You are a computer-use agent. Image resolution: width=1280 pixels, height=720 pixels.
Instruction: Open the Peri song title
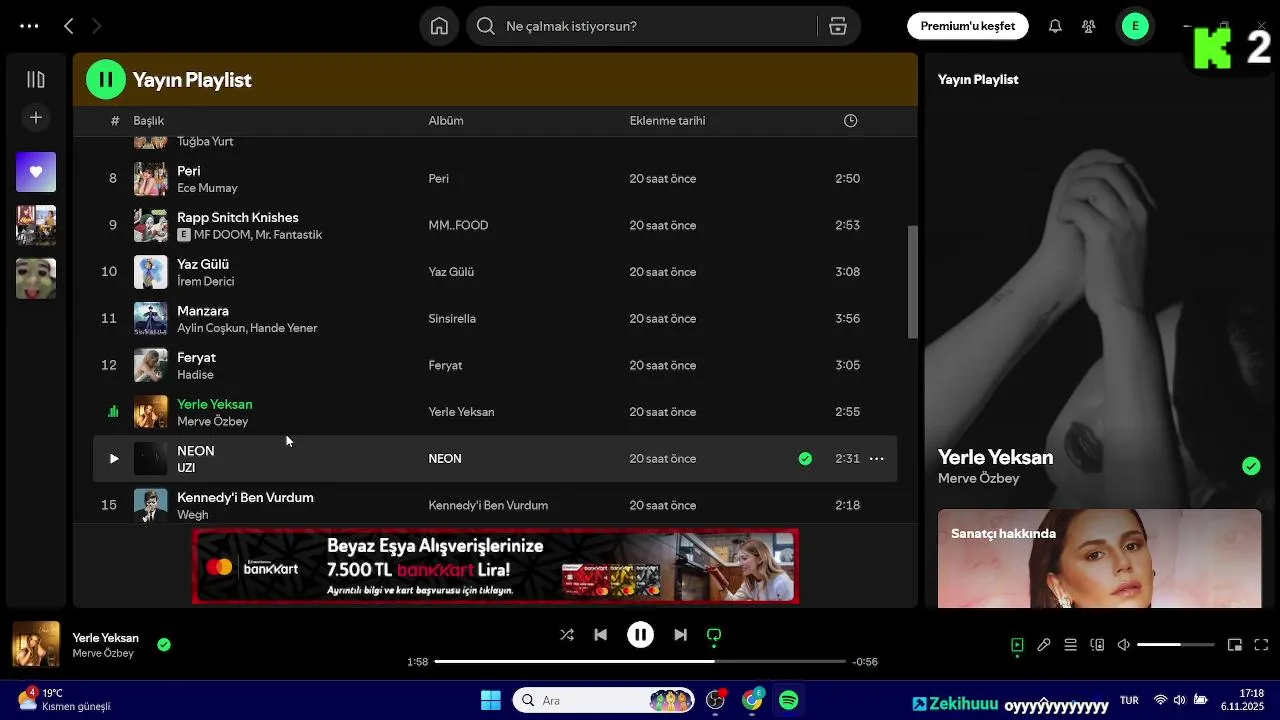point(189,171)
